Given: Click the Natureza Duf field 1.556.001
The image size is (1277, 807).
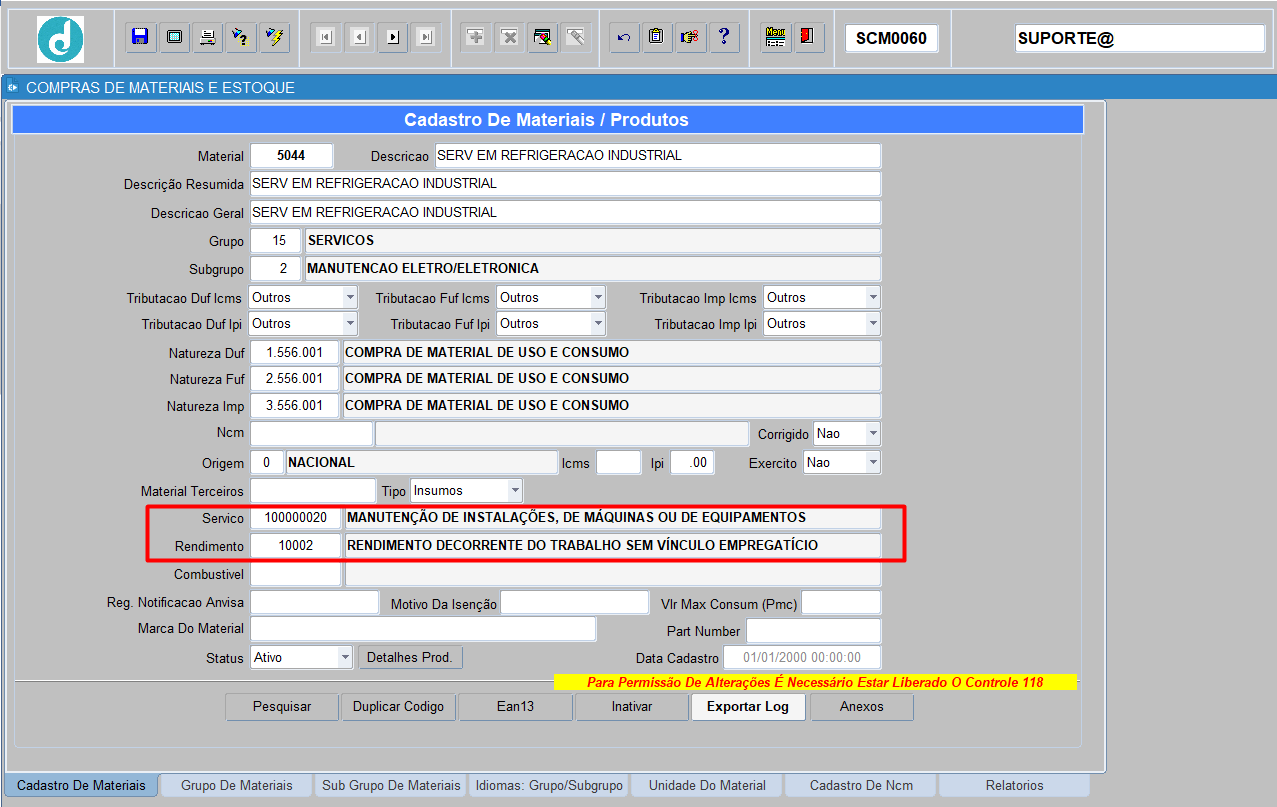Looking at the screenshot, I should 295,353.
